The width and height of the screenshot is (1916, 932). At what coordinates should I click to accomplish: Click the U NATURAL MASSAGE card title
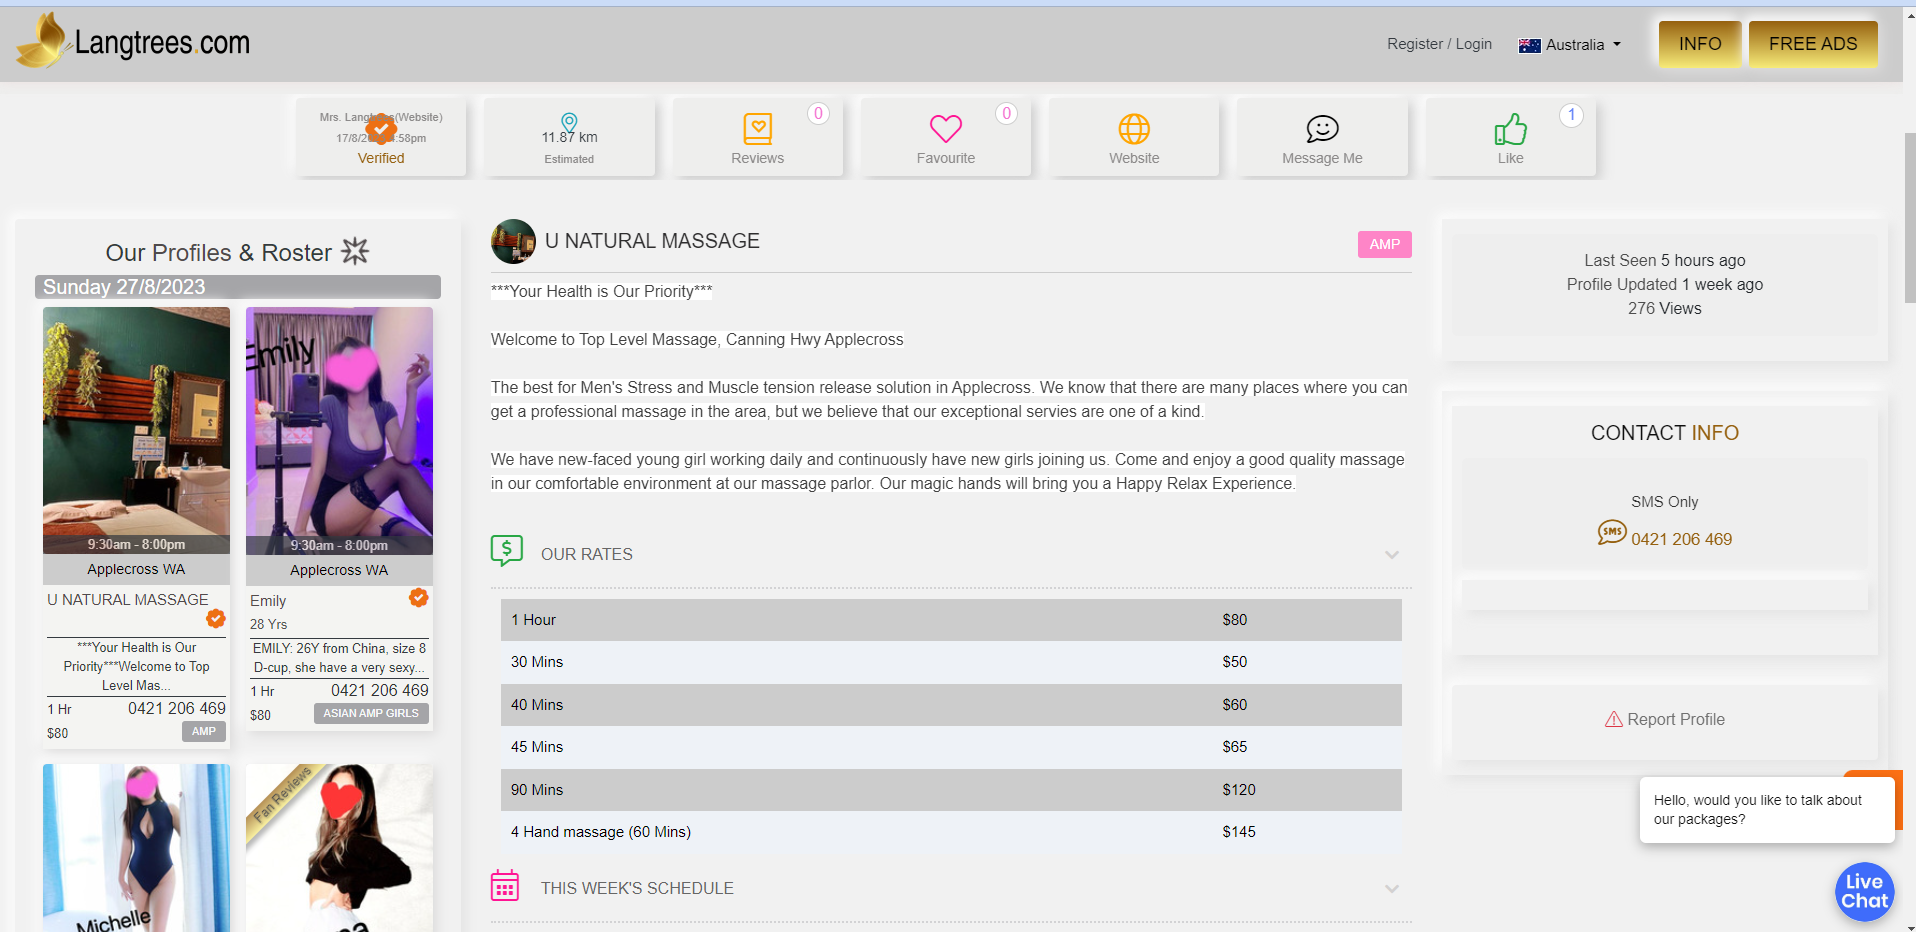coord(128,600)
